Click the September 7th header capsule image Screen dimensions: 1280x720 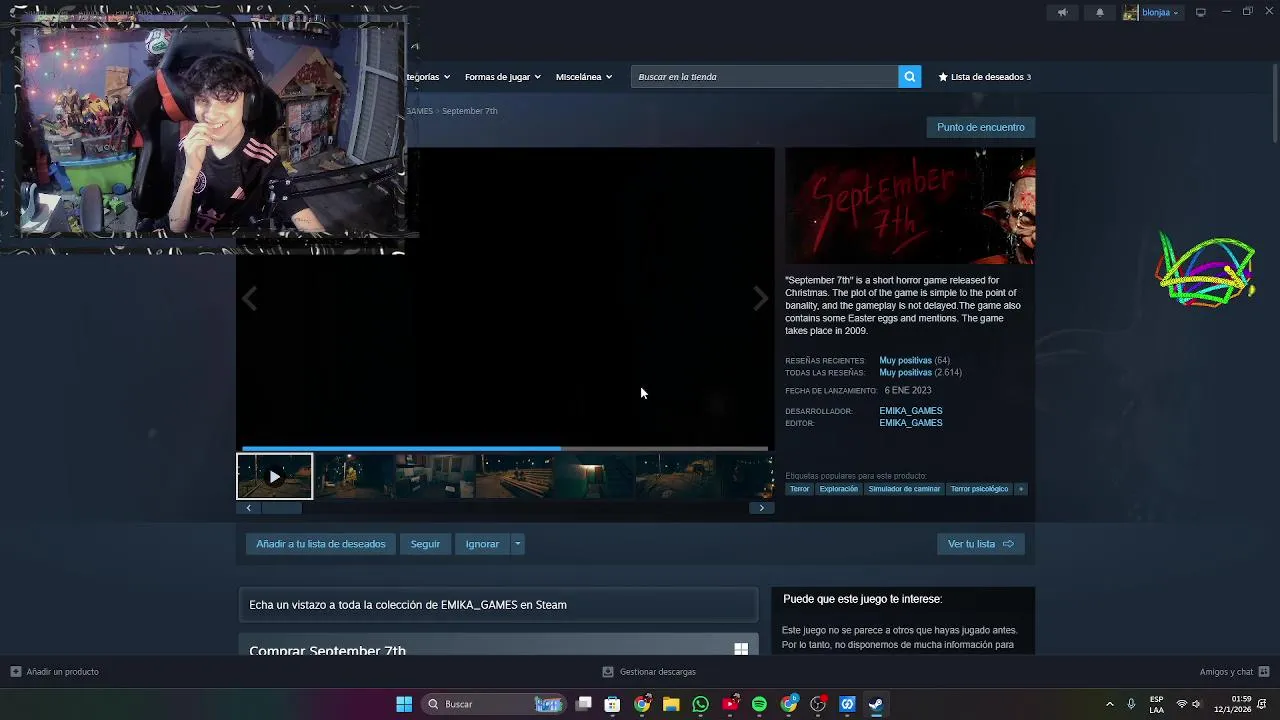[x=910, y=206]
